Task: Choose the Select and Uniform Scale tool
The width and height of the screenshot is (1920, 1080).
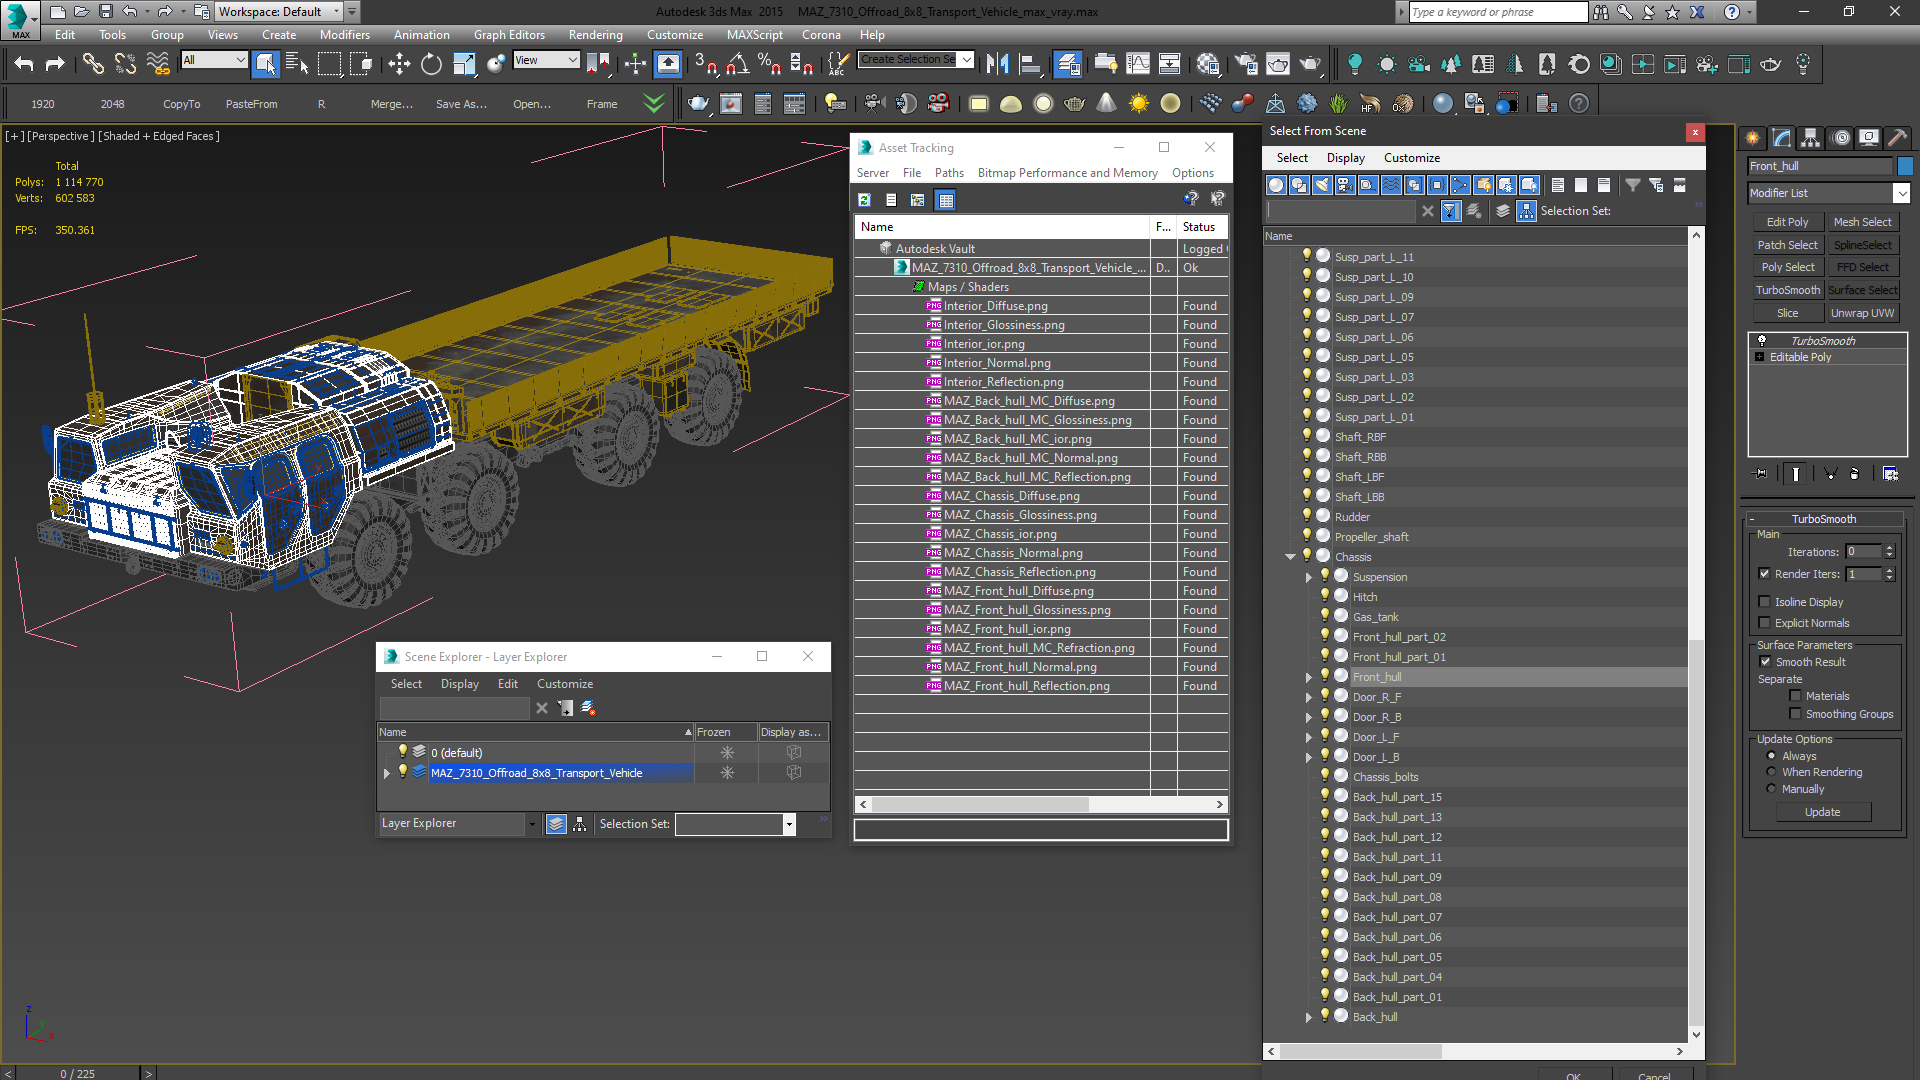Action: (x=464, y=64)
